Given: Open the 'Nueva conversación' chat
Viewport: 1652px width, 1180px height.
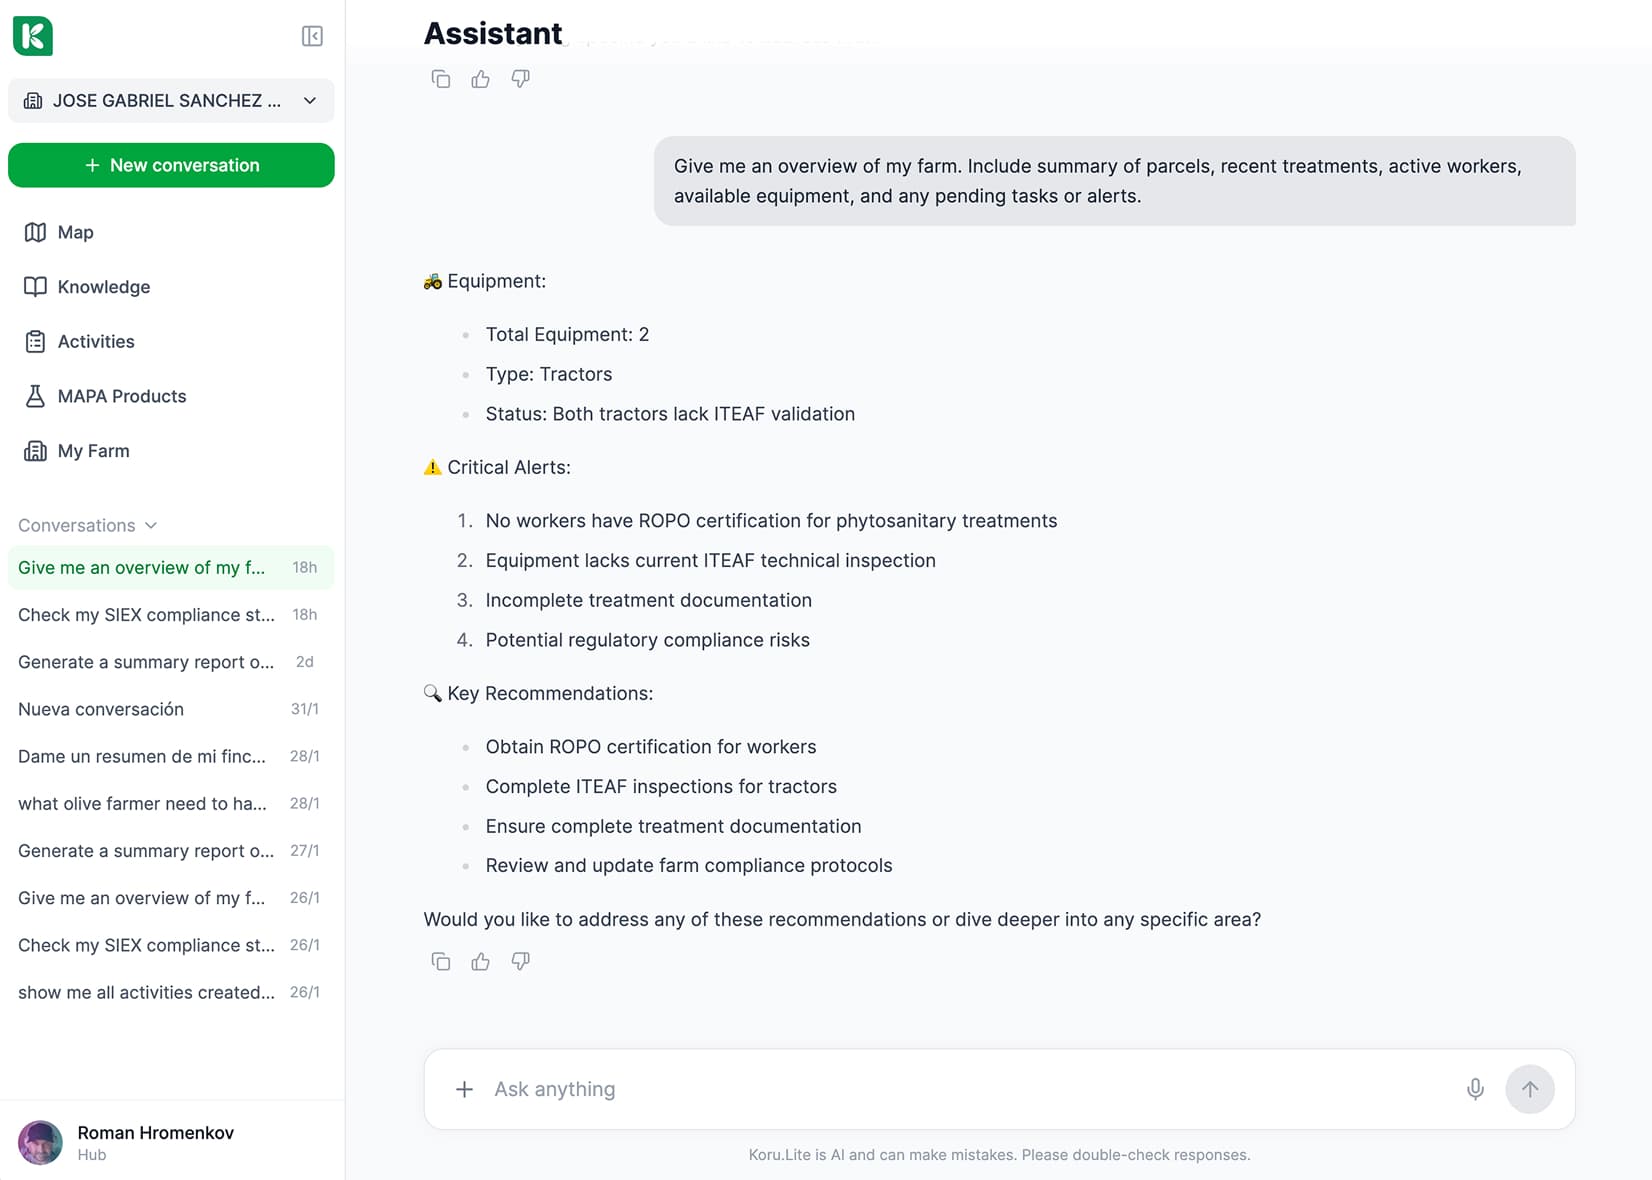Looking at the screenshot, I should [x=99, y=709].
